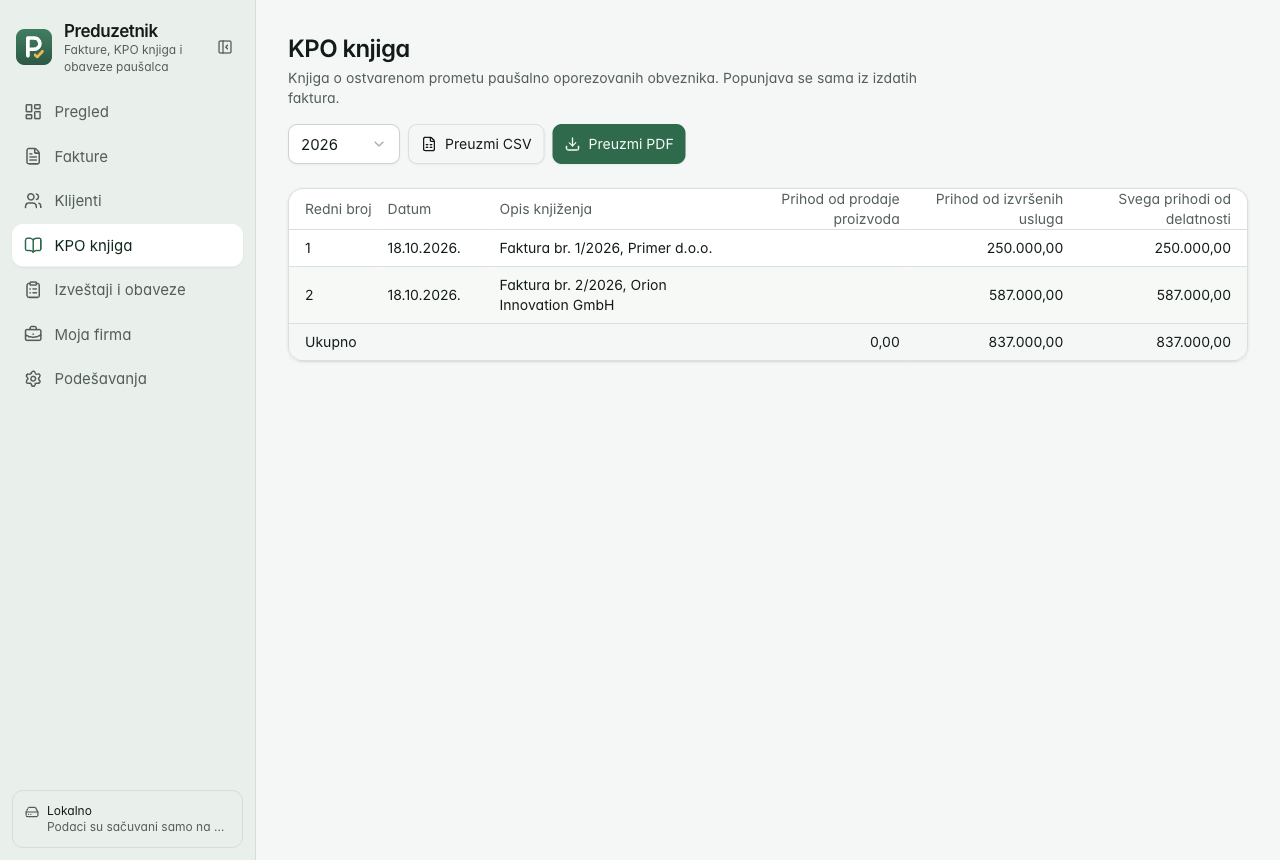
Task: Click the Klijenti people icon
Action: click(33, 201)
